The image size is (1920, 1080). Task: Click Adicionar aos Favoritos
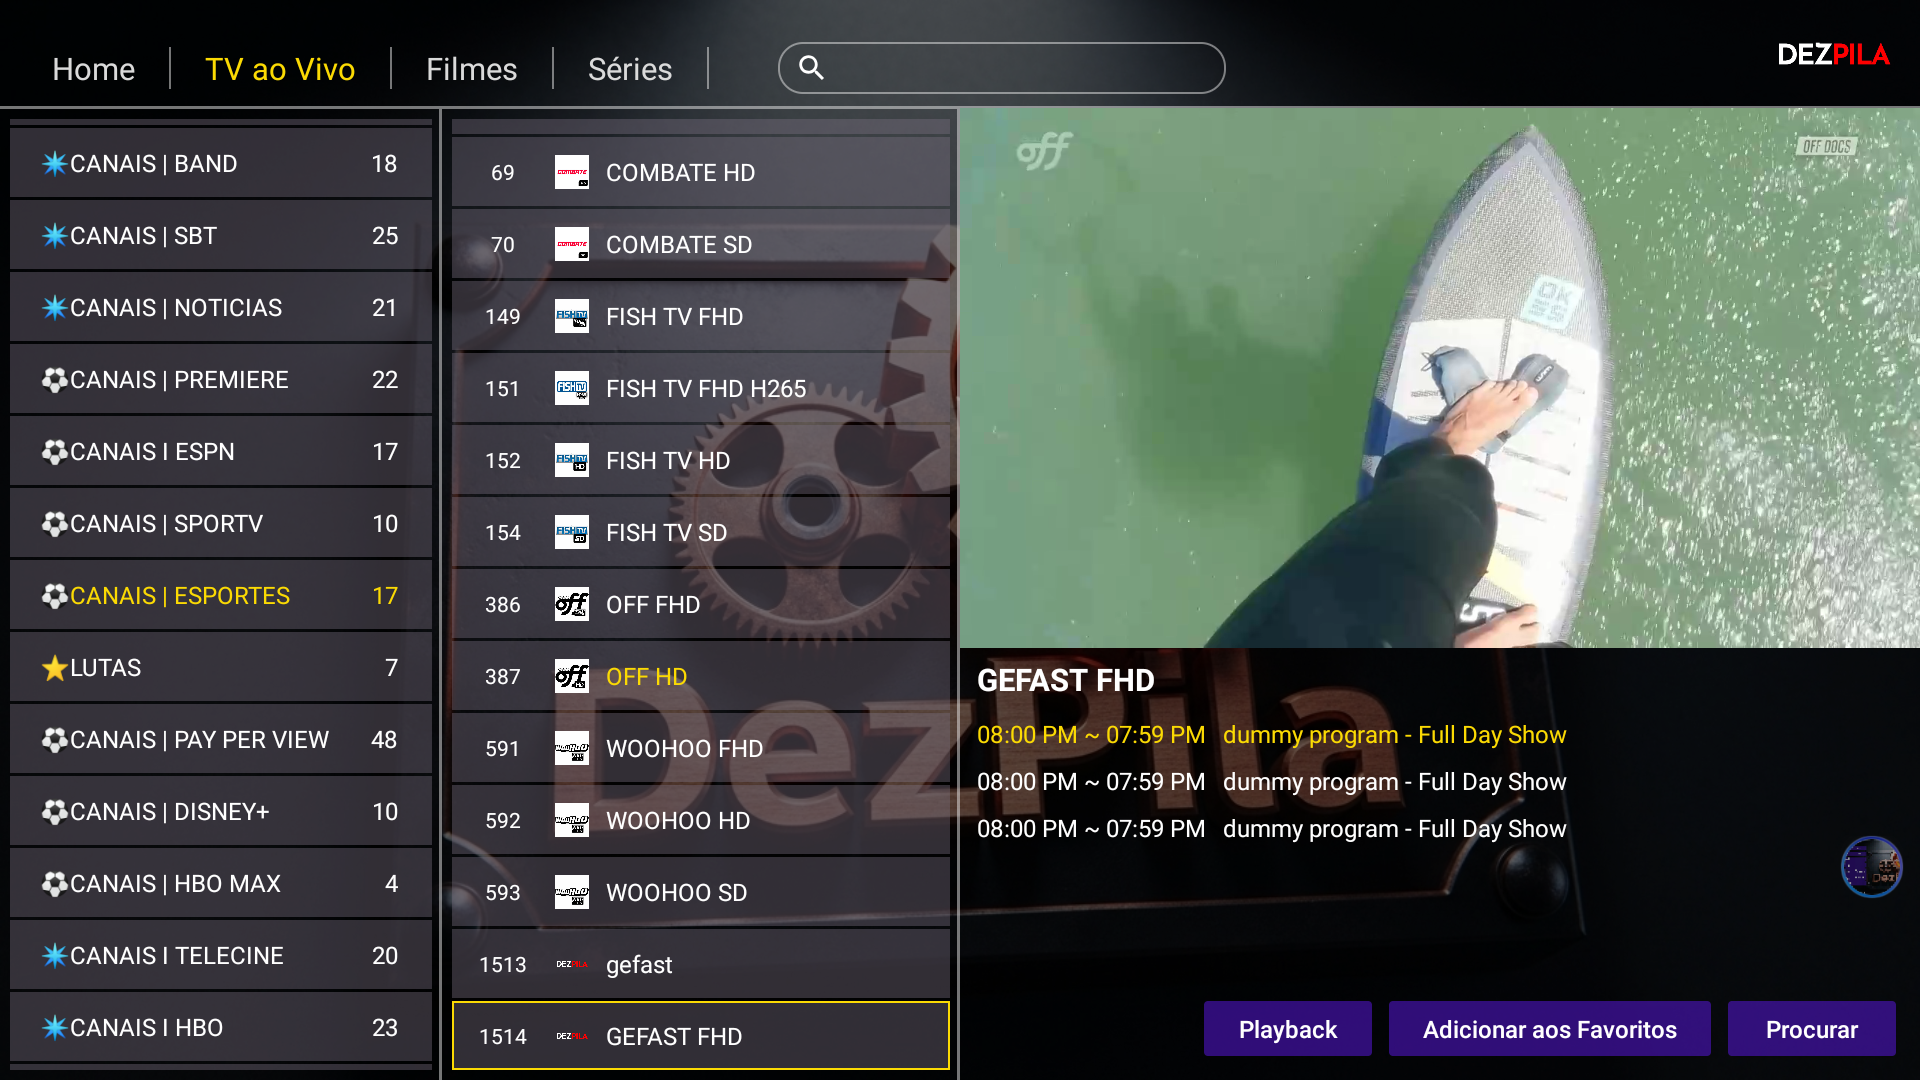tap(1549, 1028)
